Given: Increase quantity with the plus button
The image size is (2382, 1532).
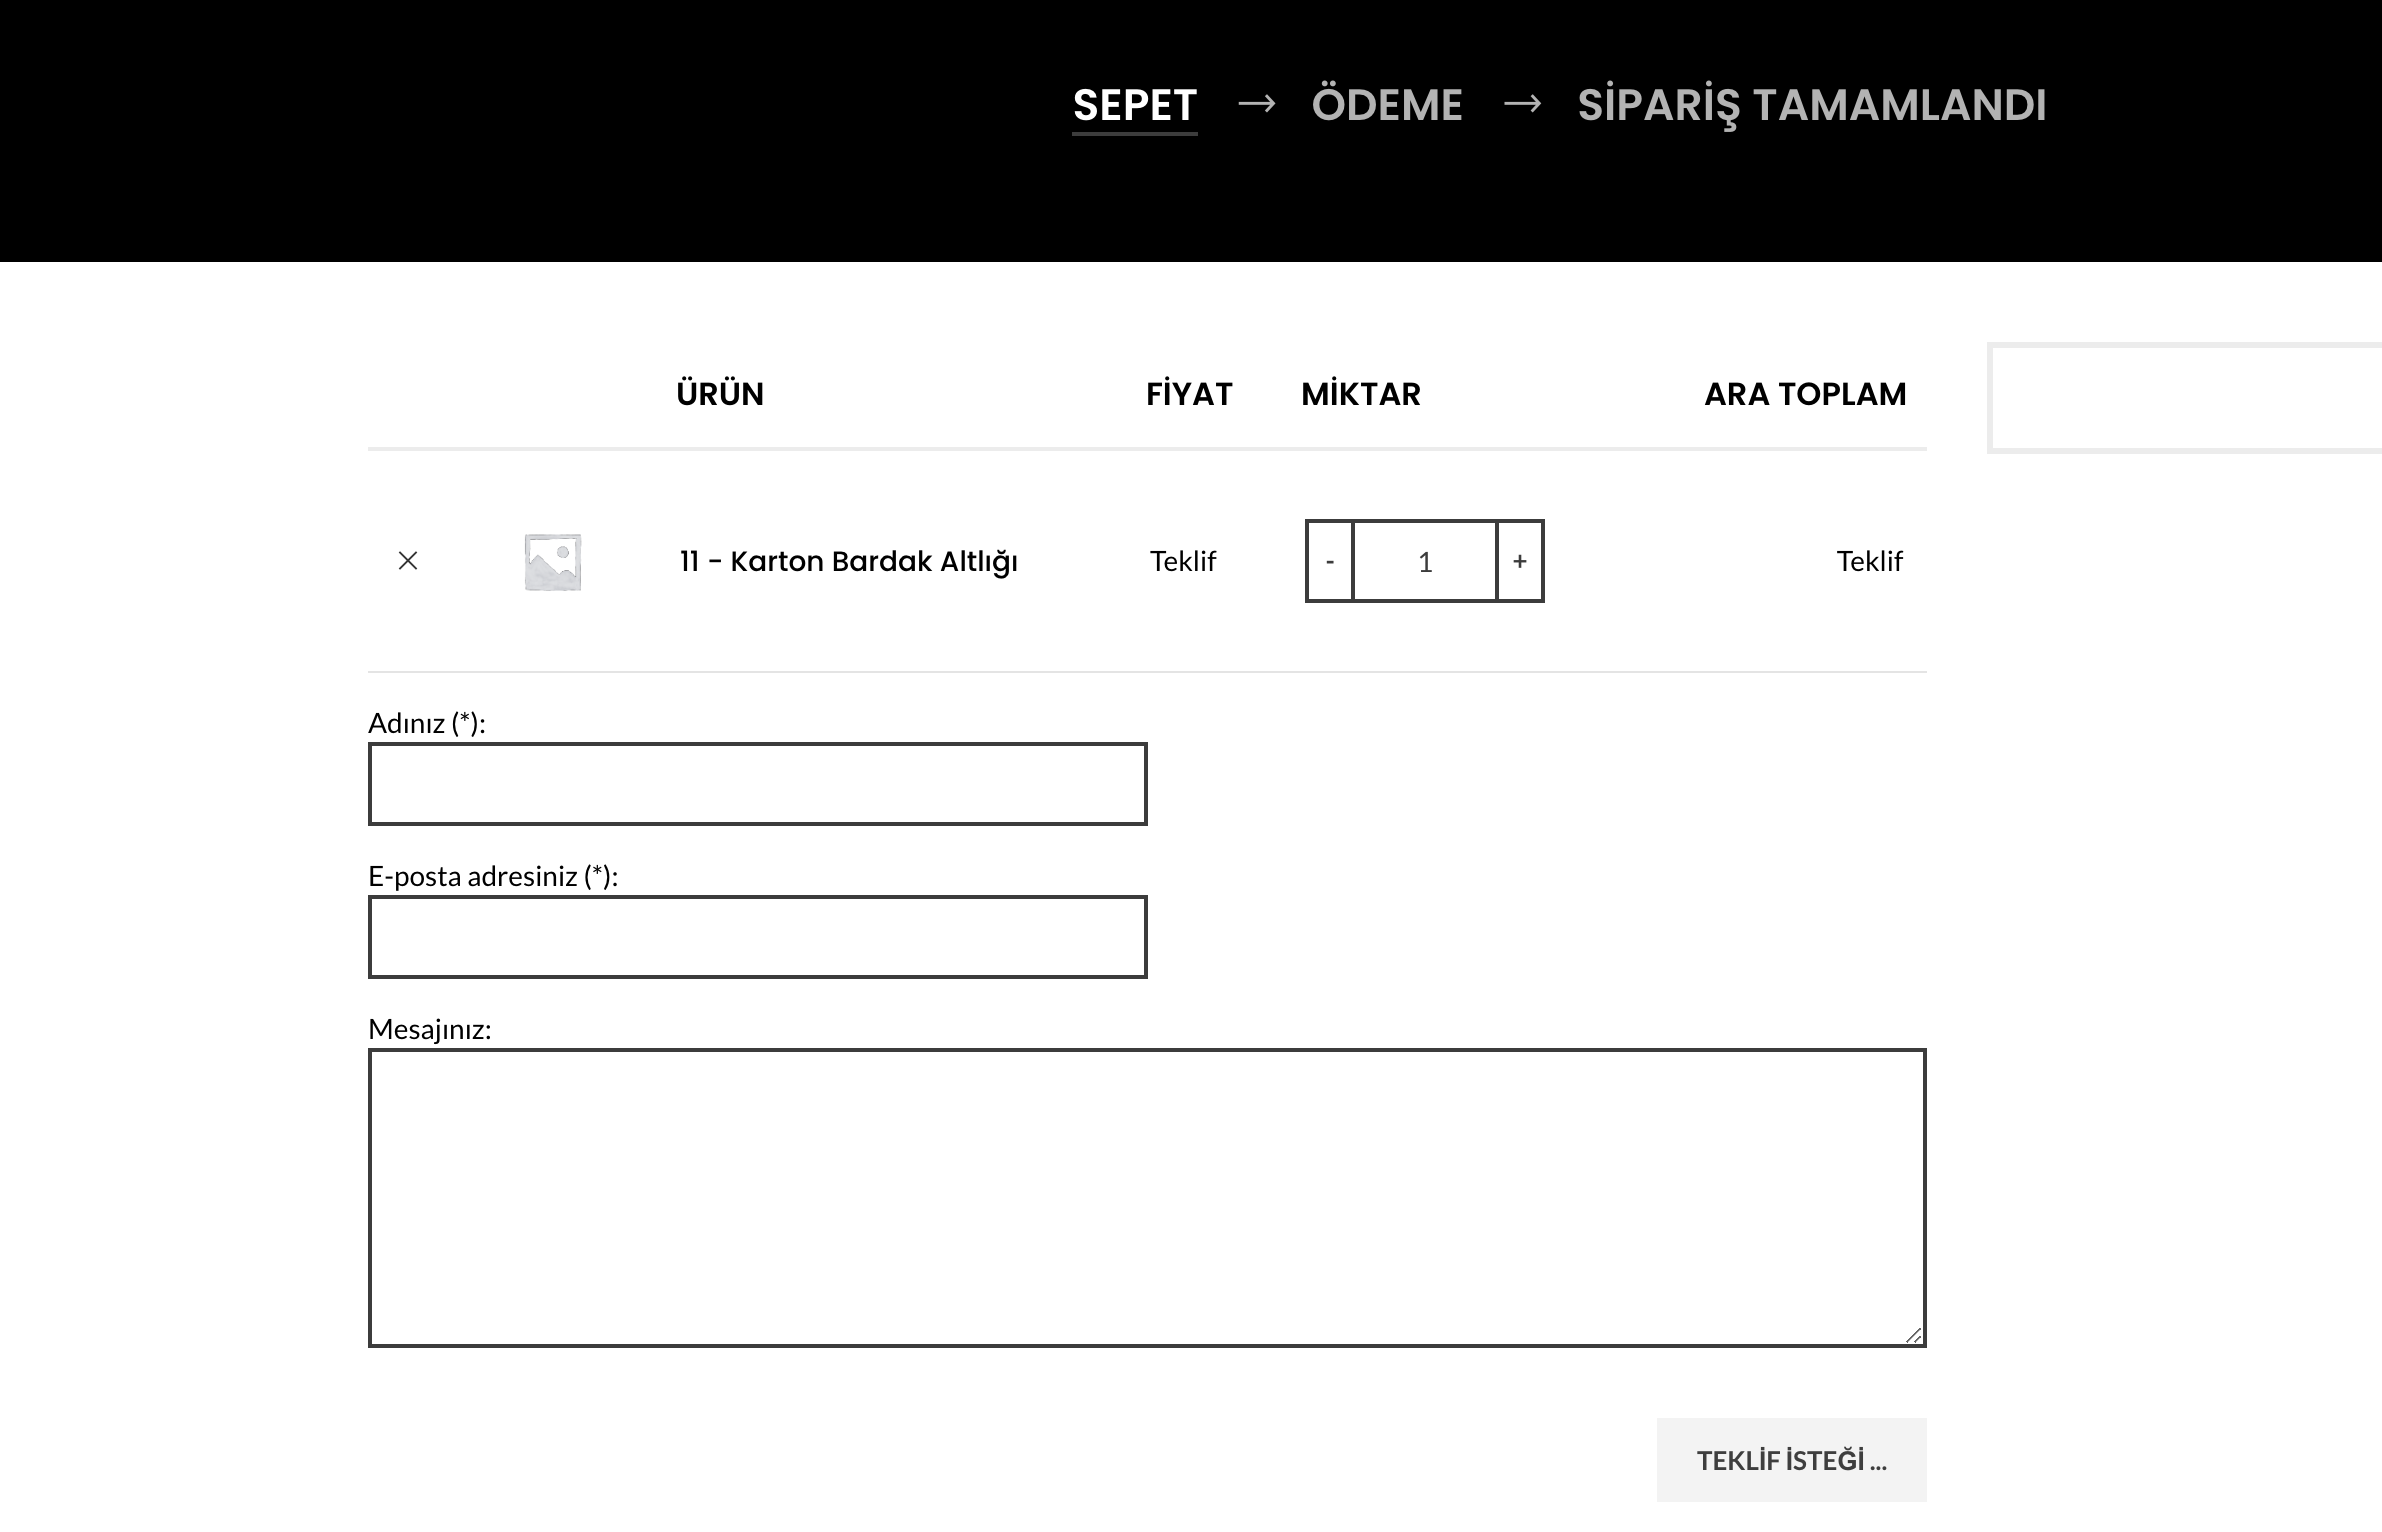Looking at the screenshot, I should [x=1520, y=561].
